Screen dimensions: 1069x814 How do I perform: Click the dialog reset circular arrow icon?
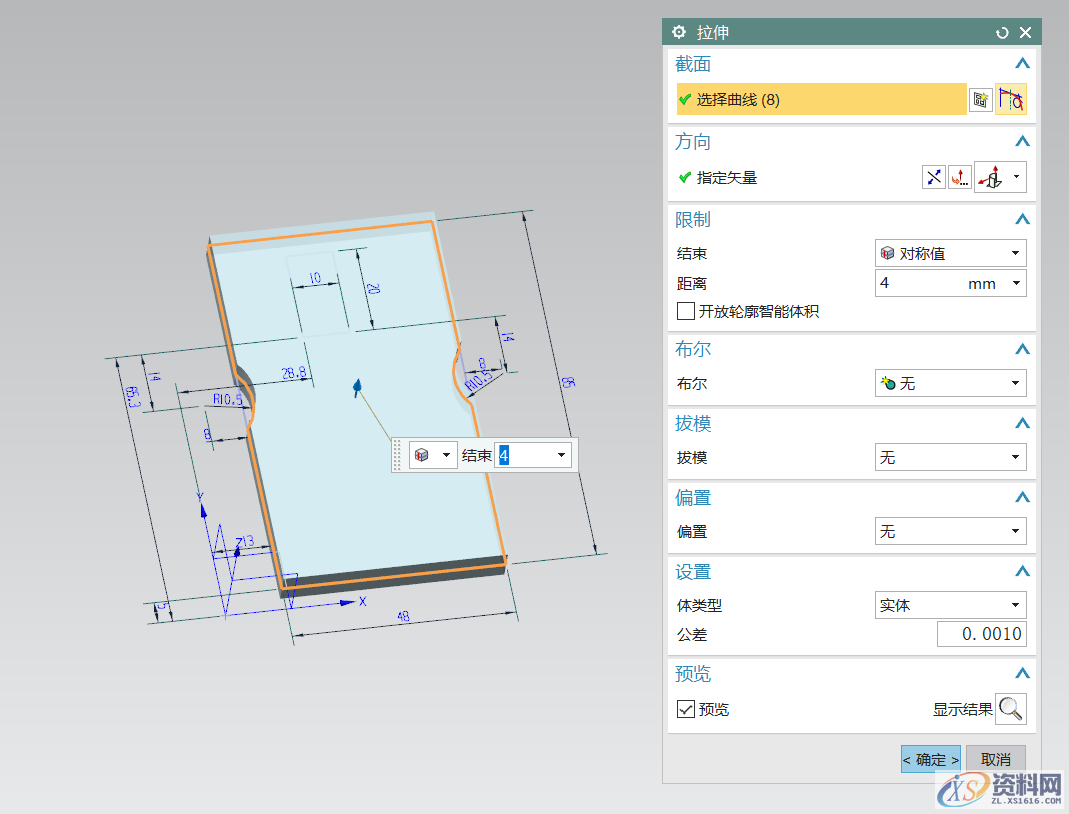click(x=1001, y=31)
